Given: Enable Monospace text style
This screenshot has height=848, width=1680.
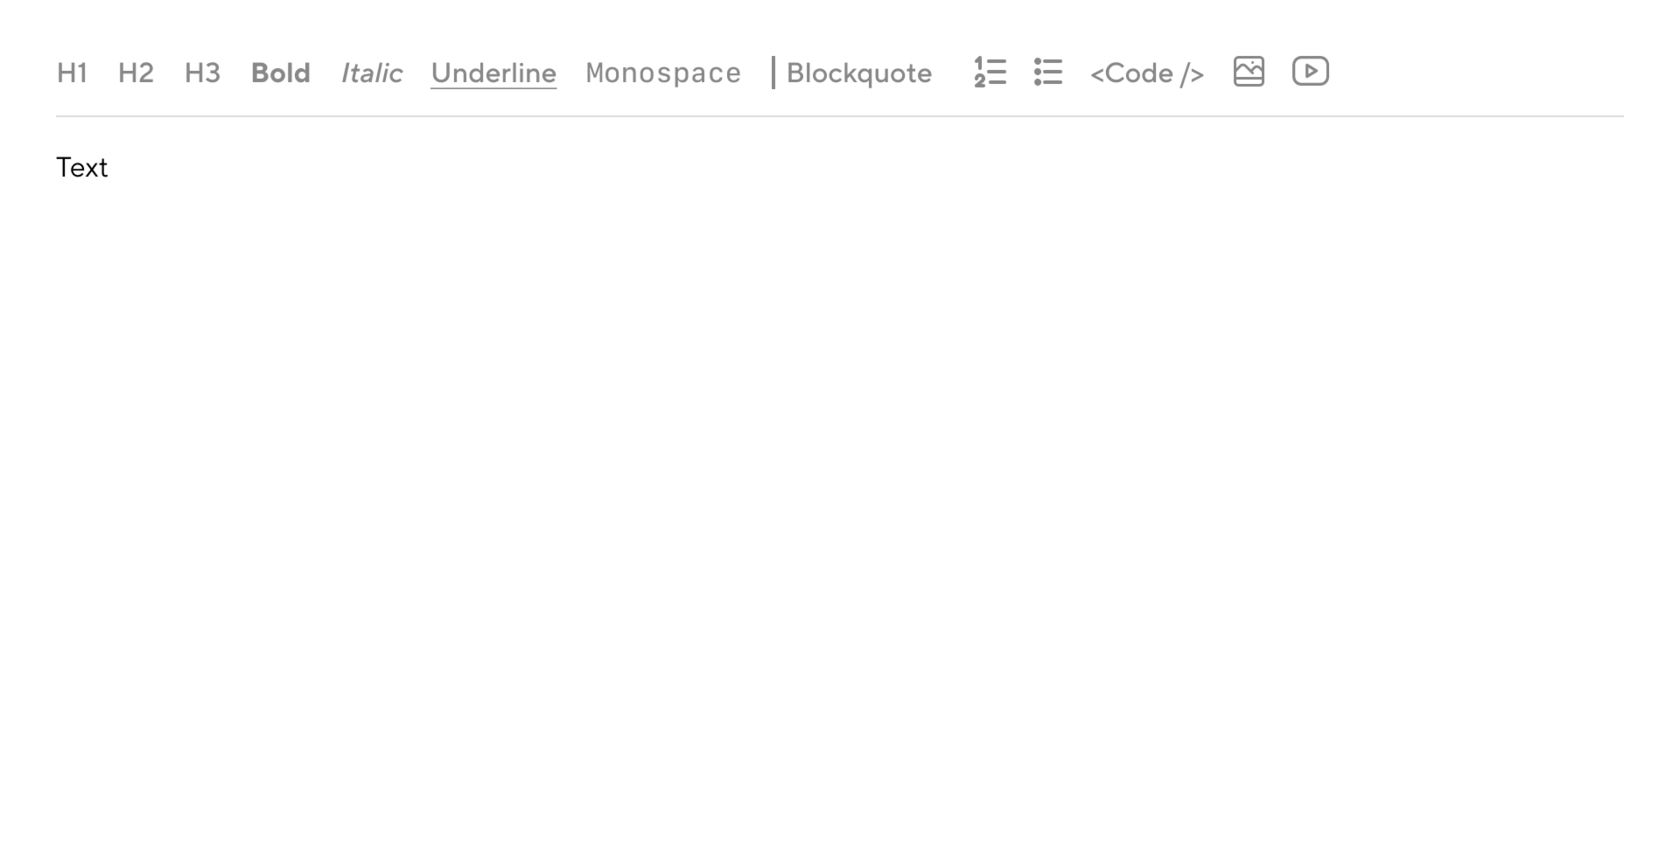Looking at the screenshot, I should 663,73.
